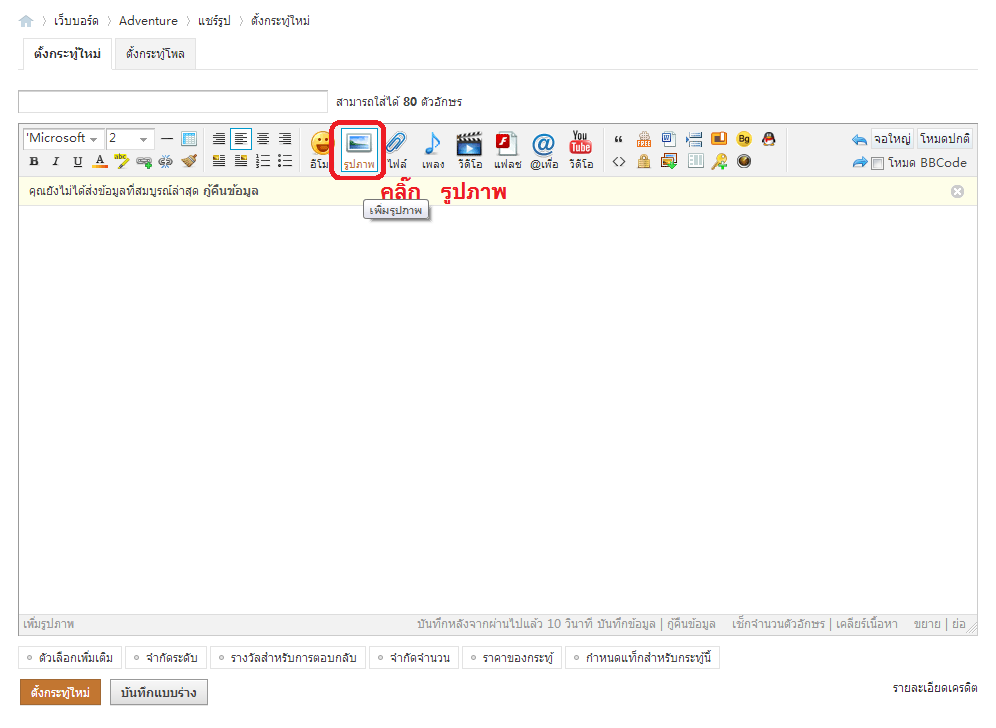The height and width of the screenshot is (728, 996).
Task: Open the font color picker (A icon)
Action: pyautogui.click(x=100, y=161)
